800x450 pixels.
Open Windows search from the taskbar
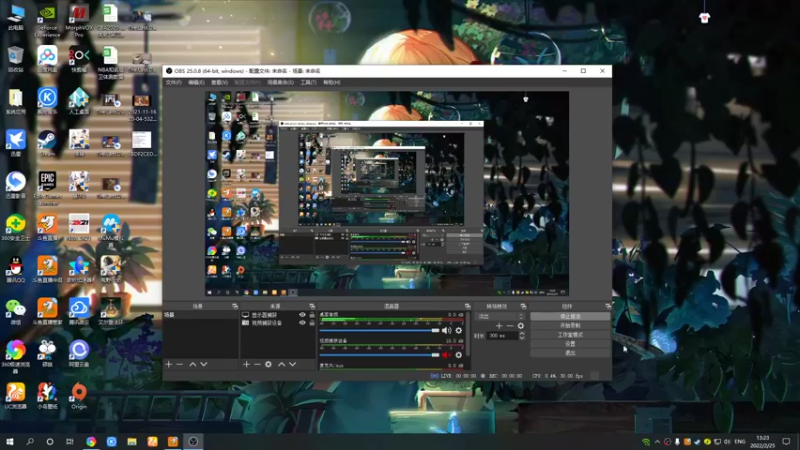[x=30, y=442]
